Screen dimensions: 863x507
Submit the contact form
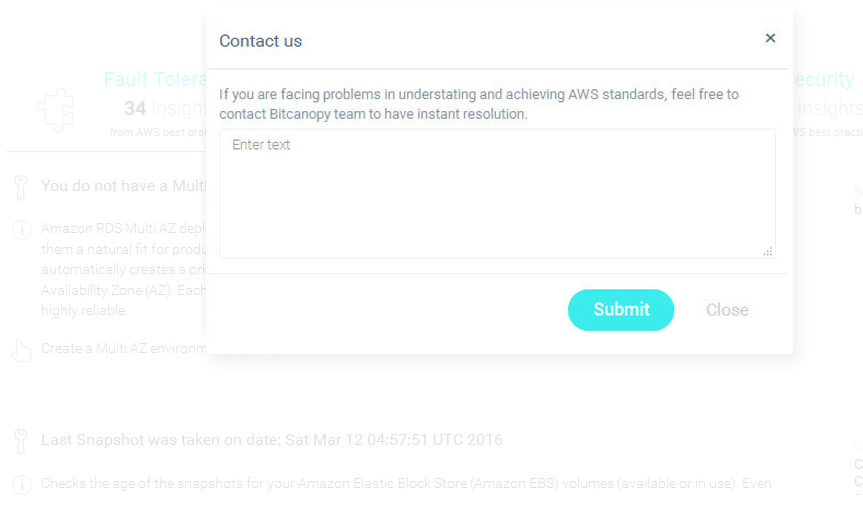click(621, 310)
